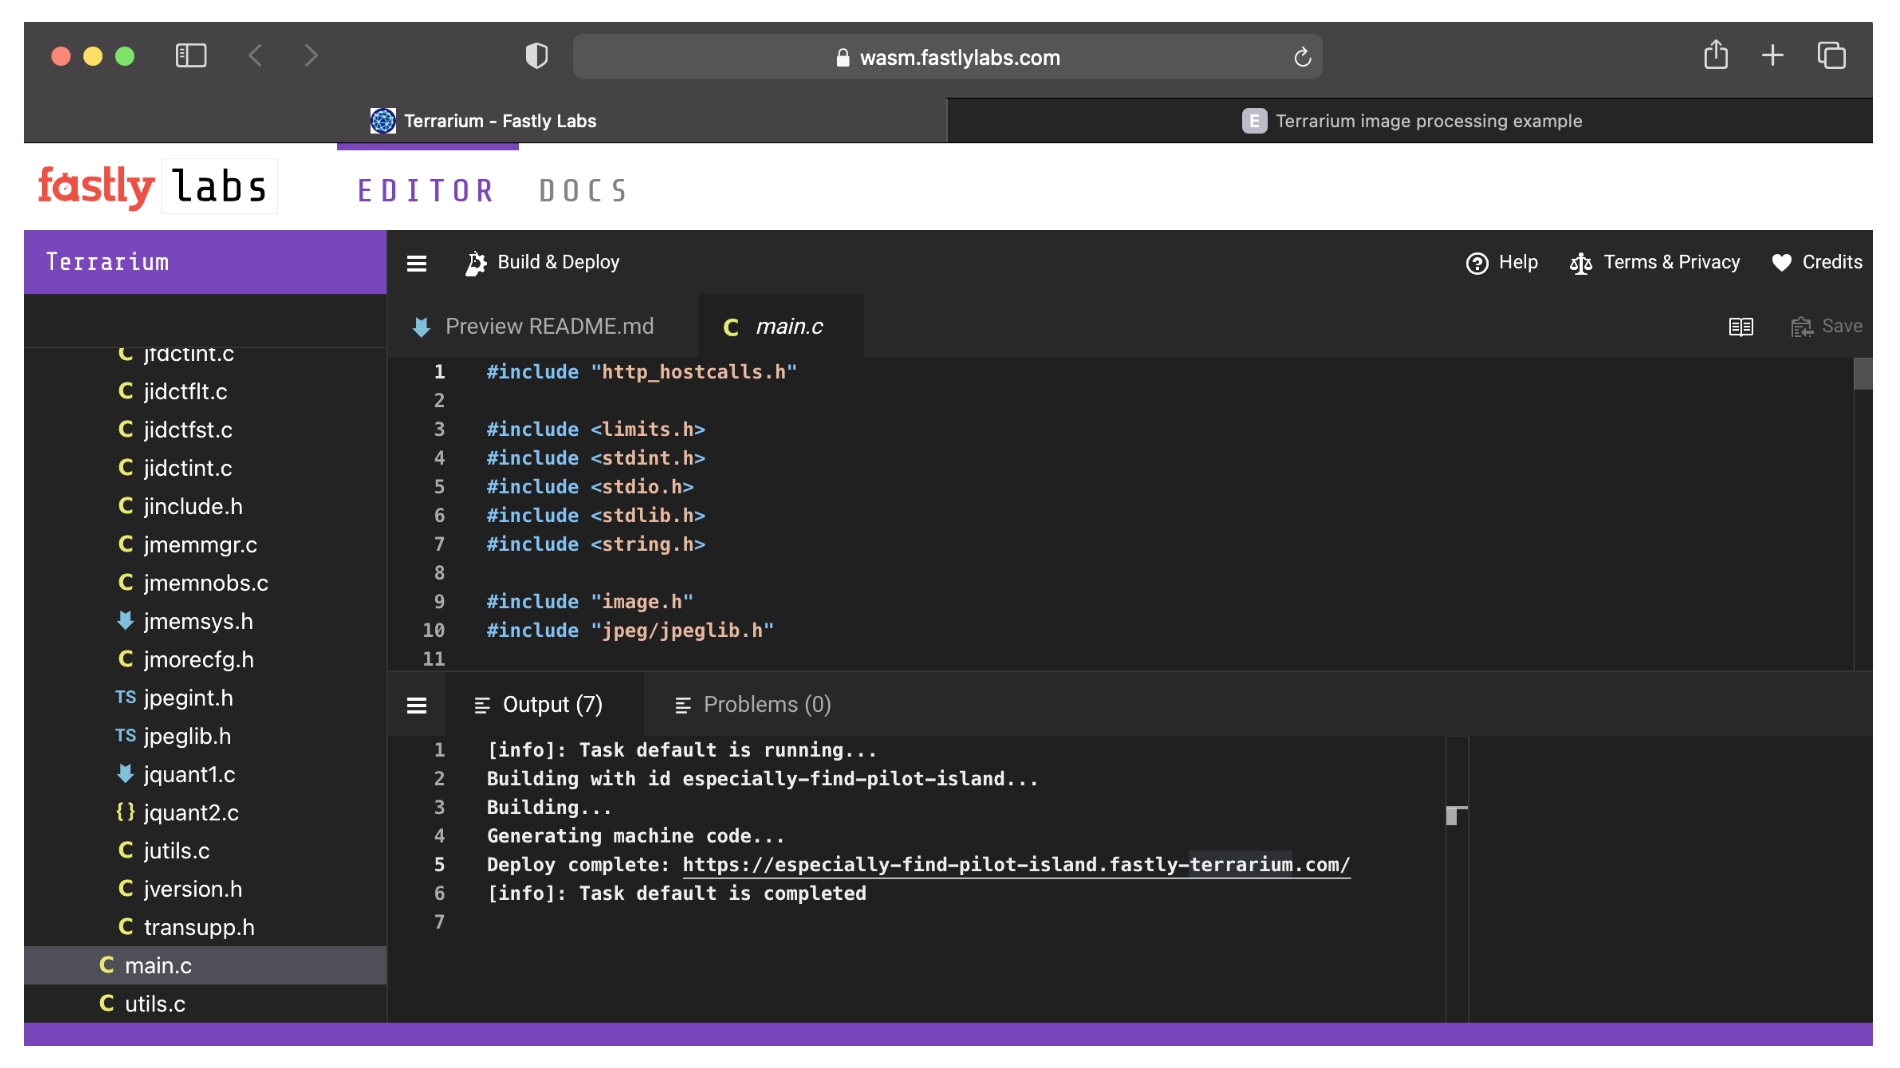
Task: Toggle Safari sidebar icon
Action: pyautogui.click(x=191, y=56)
